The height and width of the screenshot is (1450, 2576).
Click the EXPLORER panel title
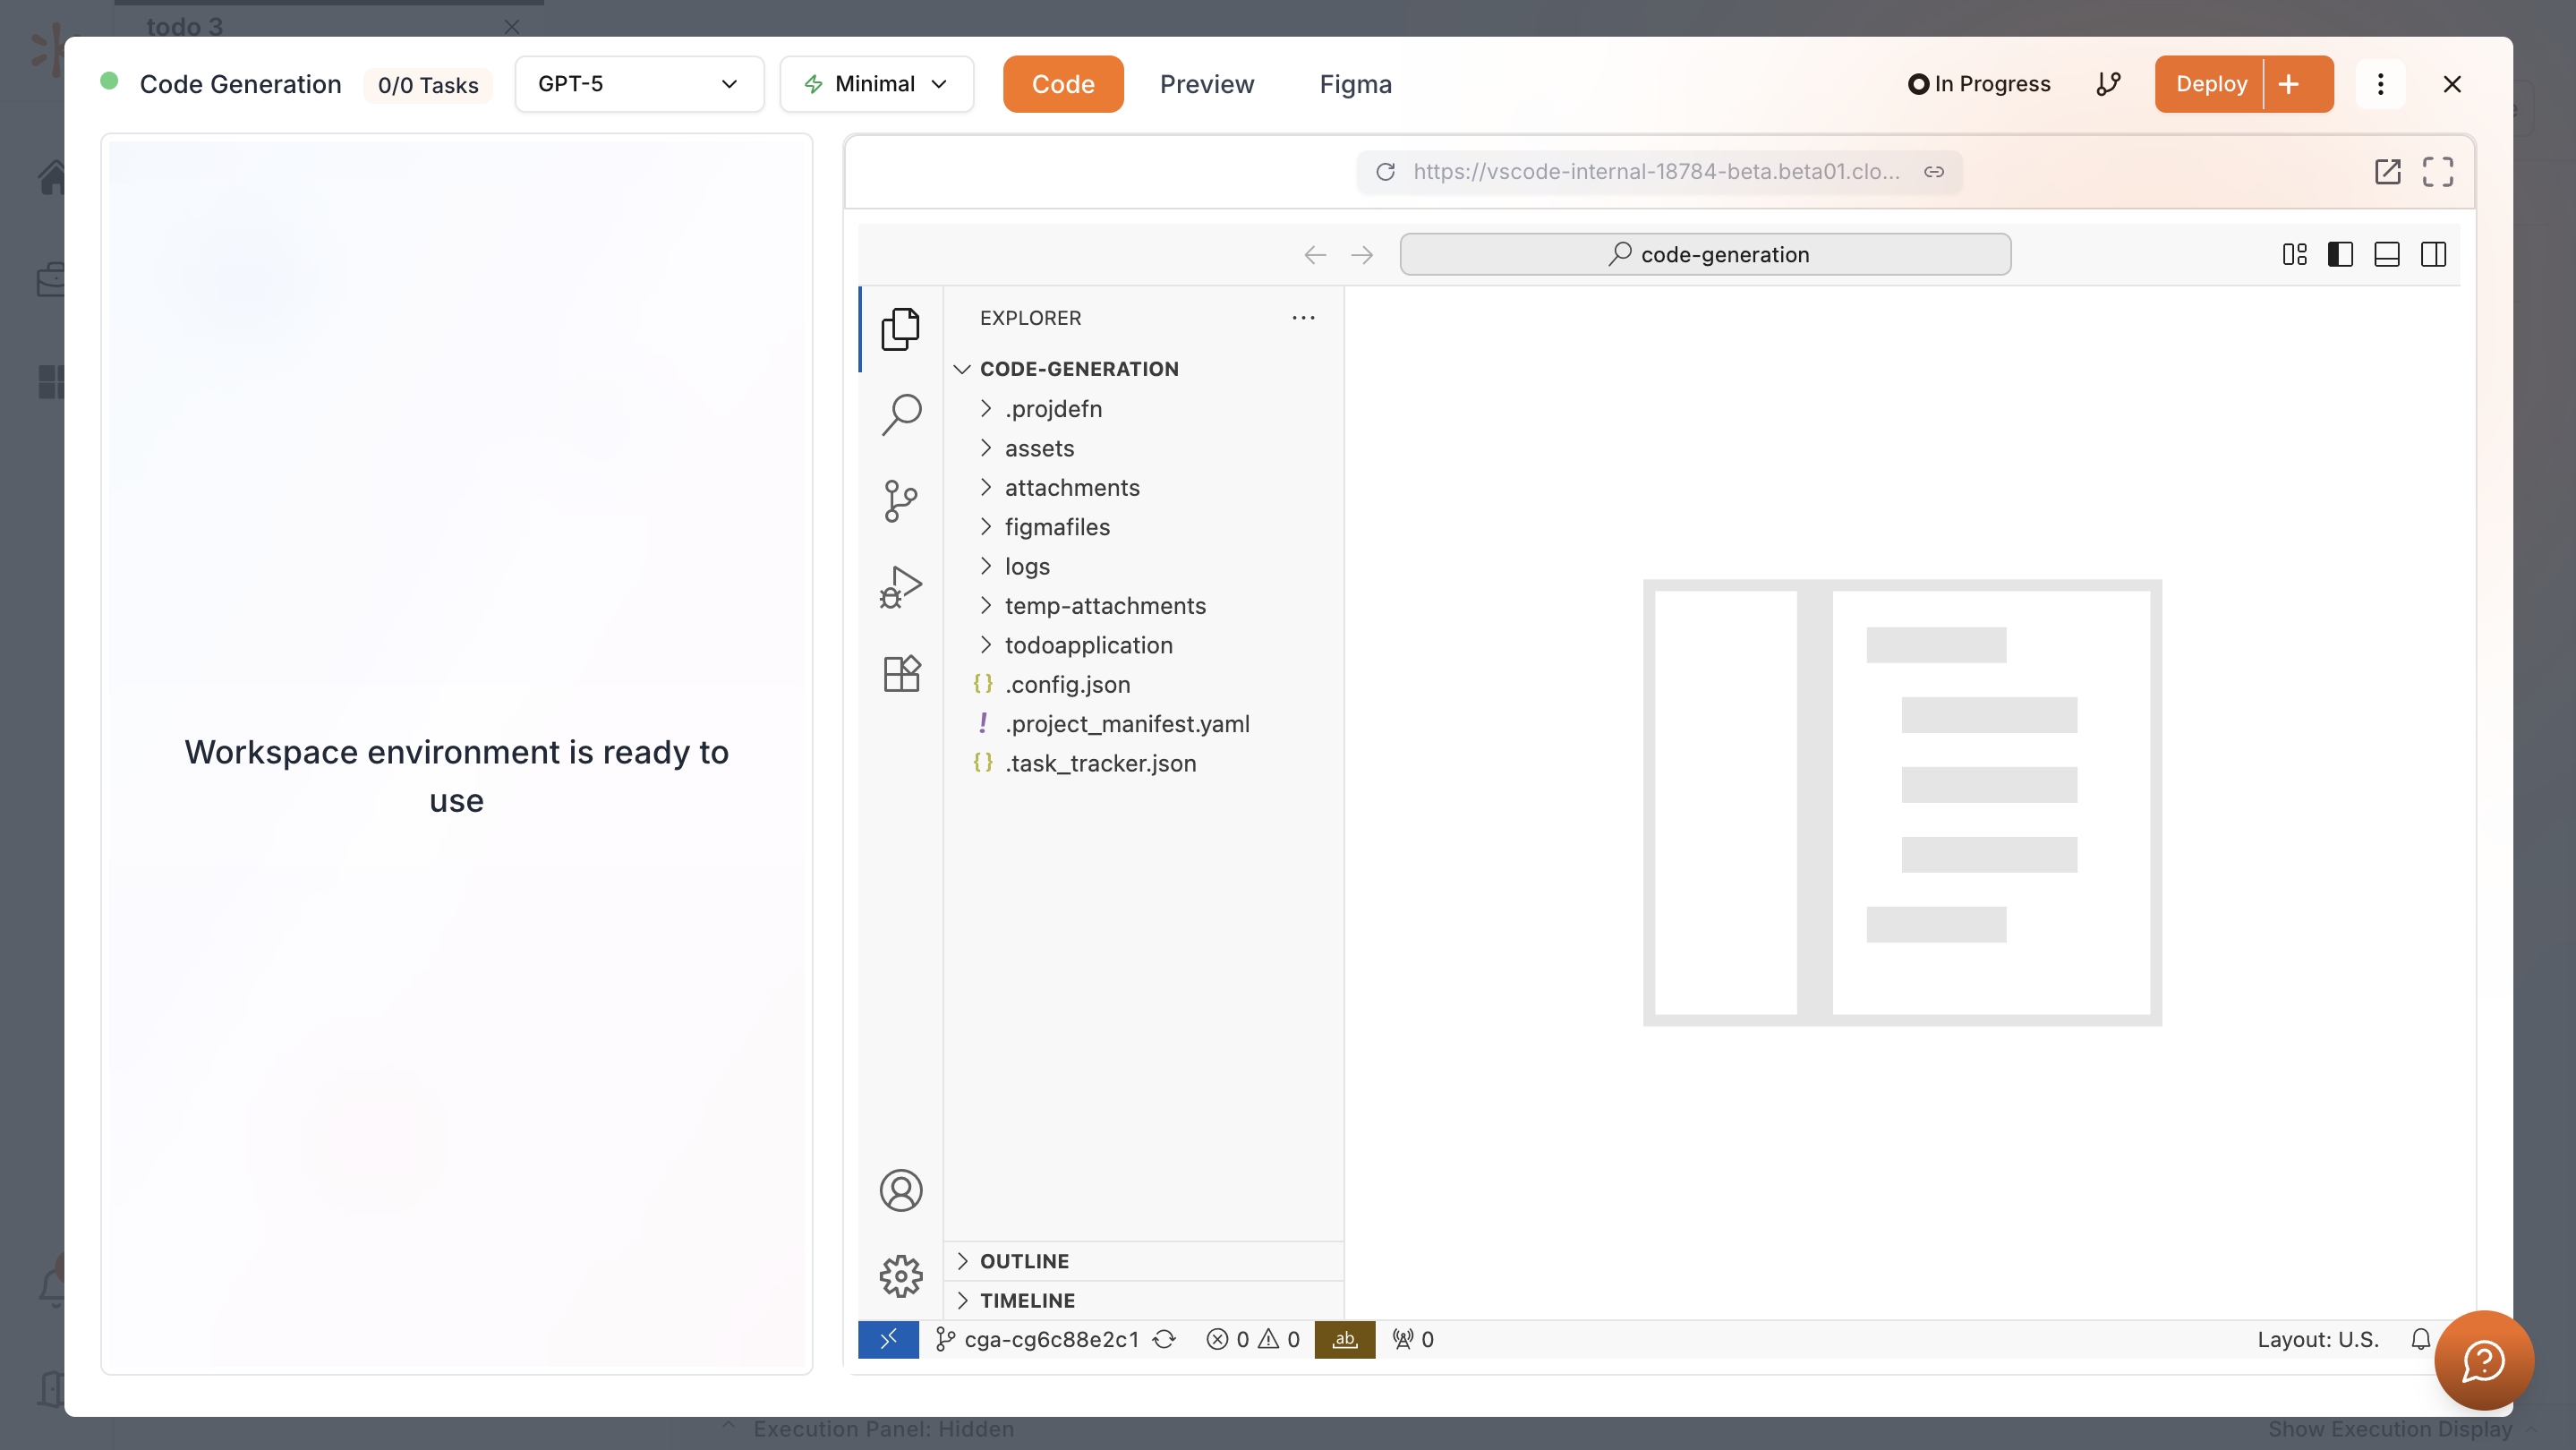(1030, 318)
